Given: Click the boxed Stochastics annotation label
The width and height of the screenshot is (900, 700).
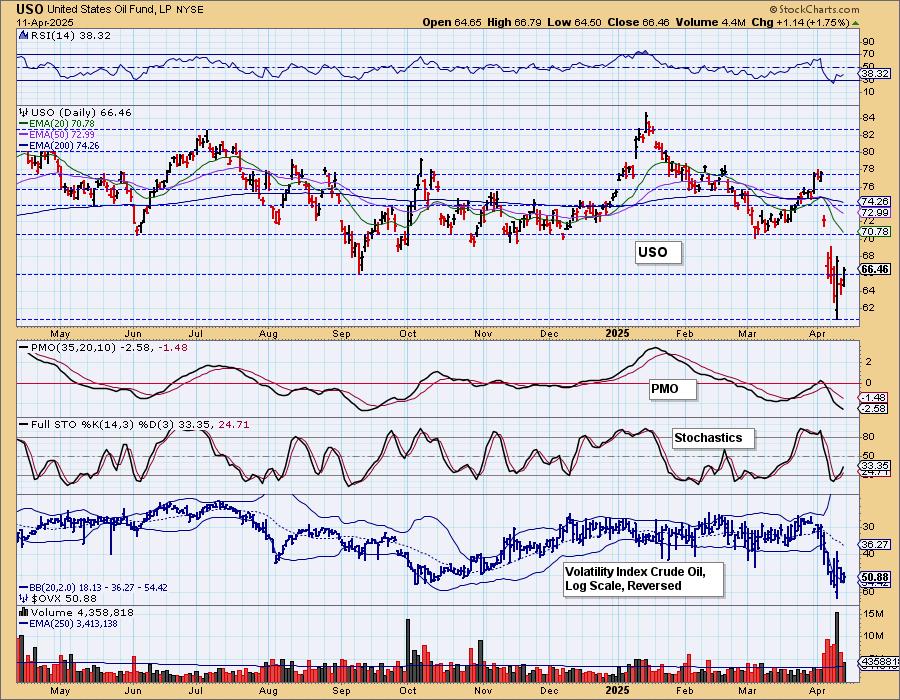Looking at the screenshot, I should pos(713,438).
